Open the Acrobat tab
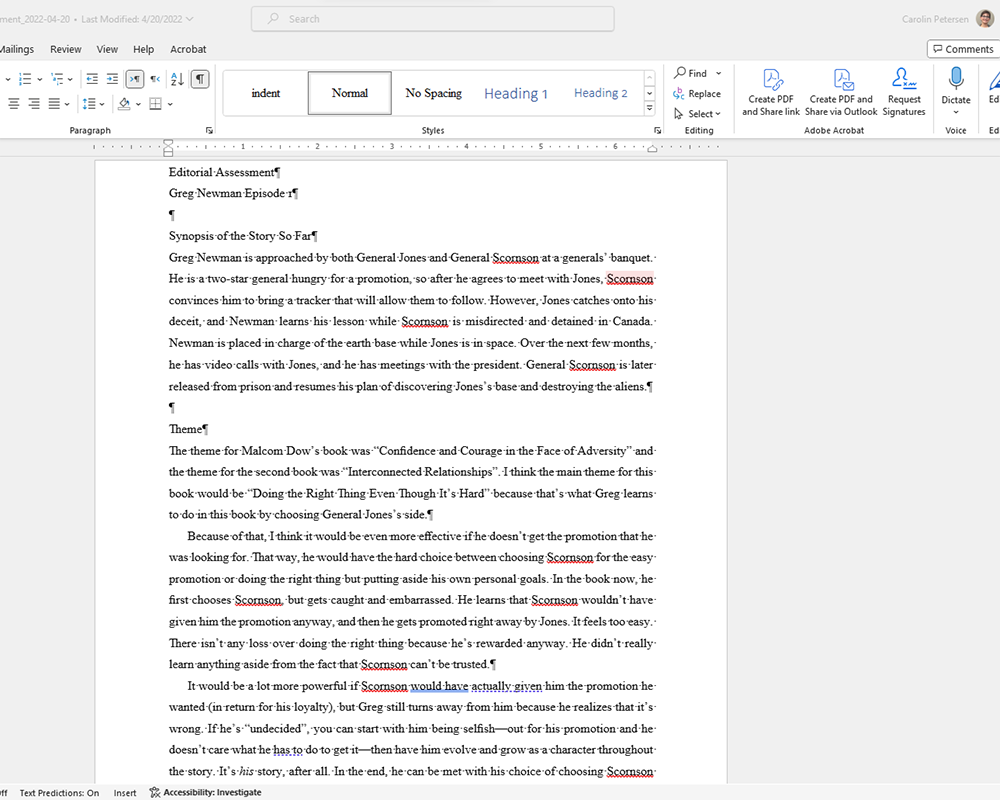Image resolution: width=1000 pixels, height=800 pixels. pos(188,49)
